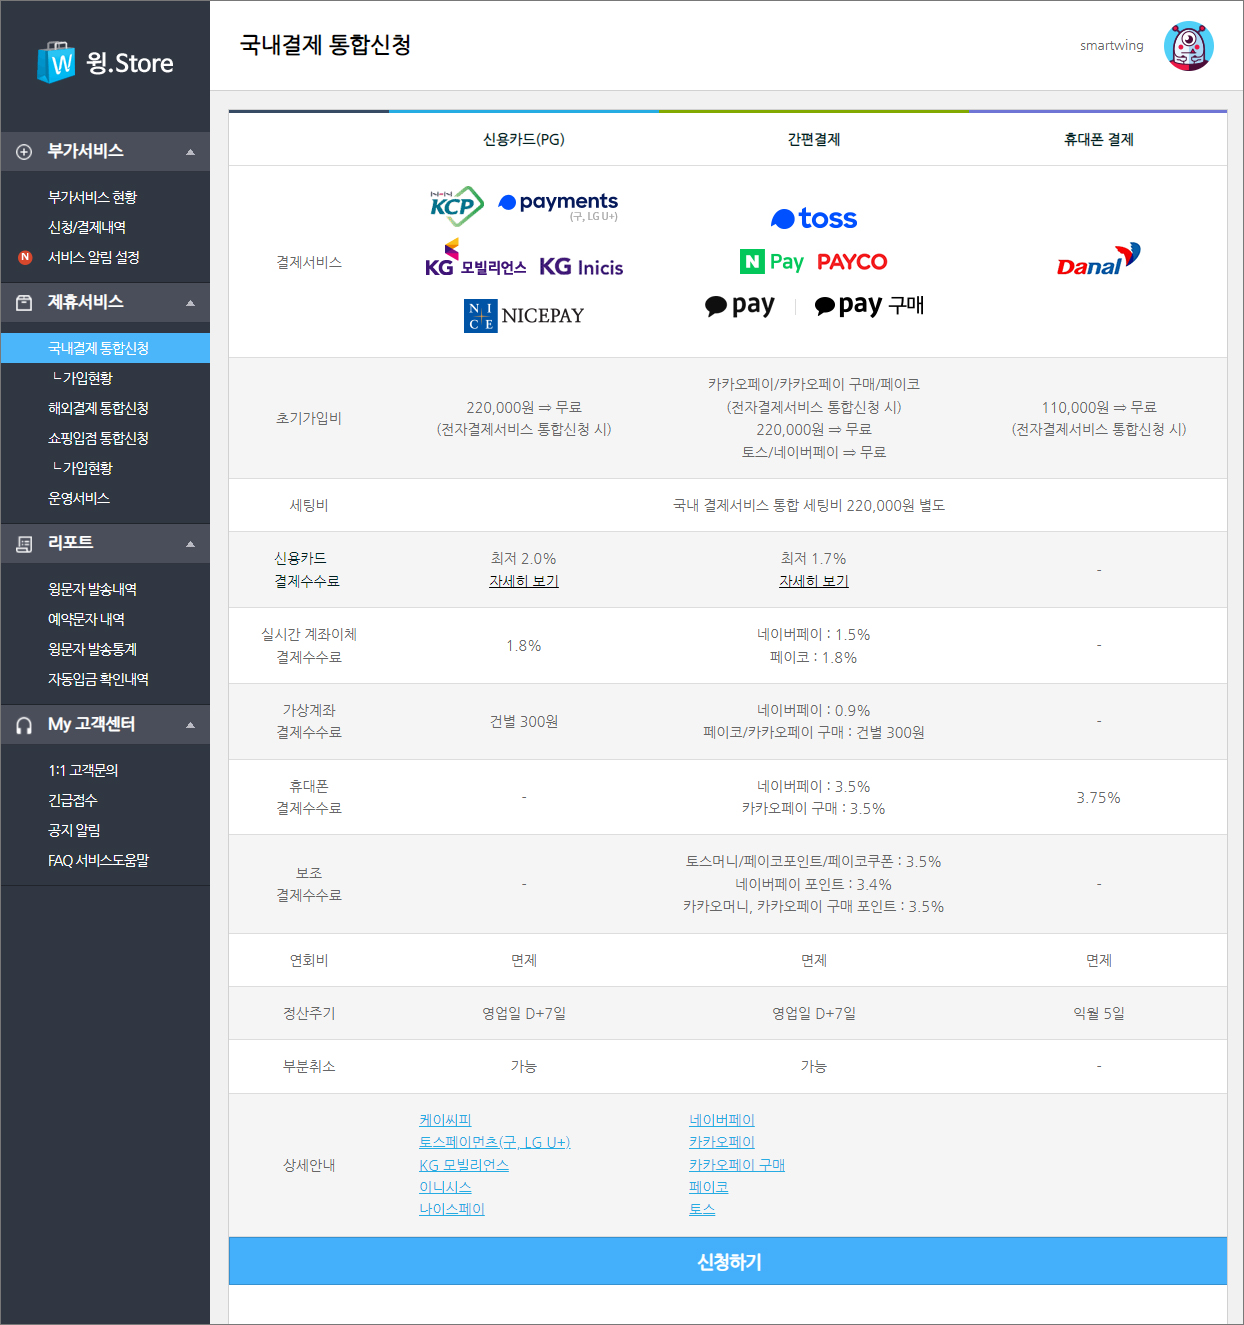Click the Danal logo
The image size is (1244, 1325).
pyautogui.click(x=1099, y=259)
